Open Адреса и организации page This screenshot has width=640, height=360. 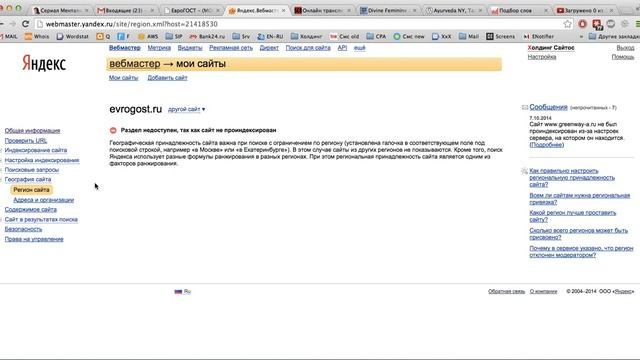click(43, 200)
